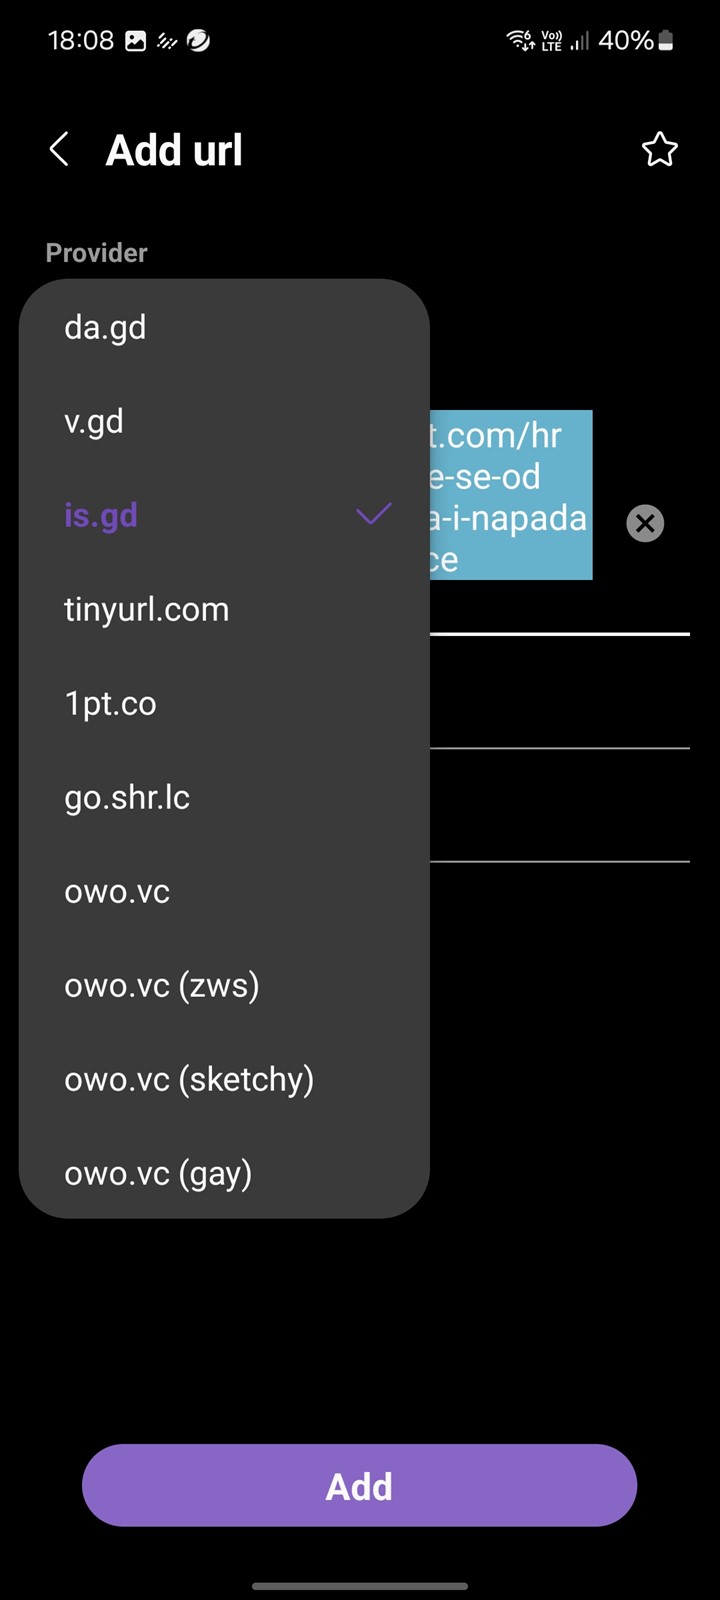The height and width of the screenshot is (1600, 720).
Task: Tap the highlighted URL text field
Action: [511, 495]
